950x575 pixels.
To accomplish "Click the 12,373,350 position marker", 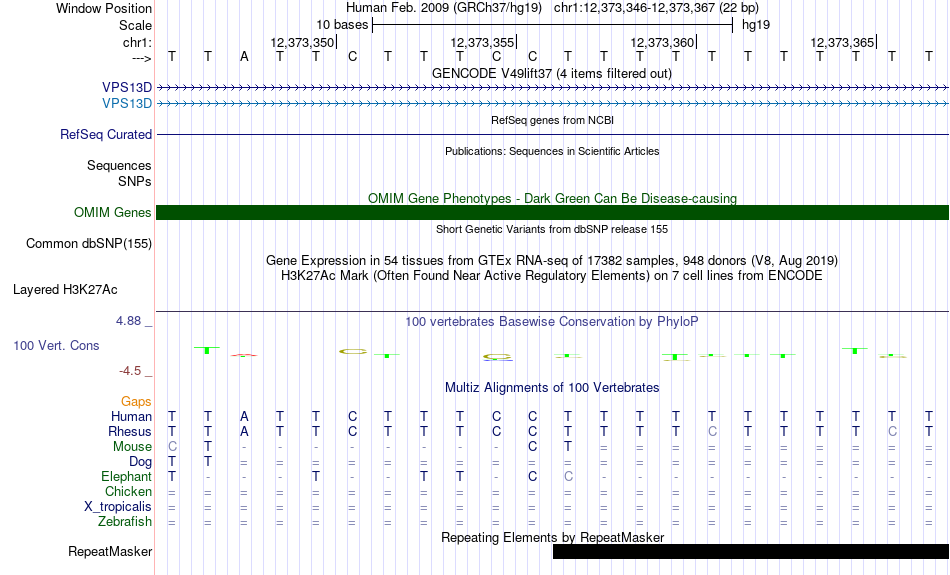I will tap(302, 42).
